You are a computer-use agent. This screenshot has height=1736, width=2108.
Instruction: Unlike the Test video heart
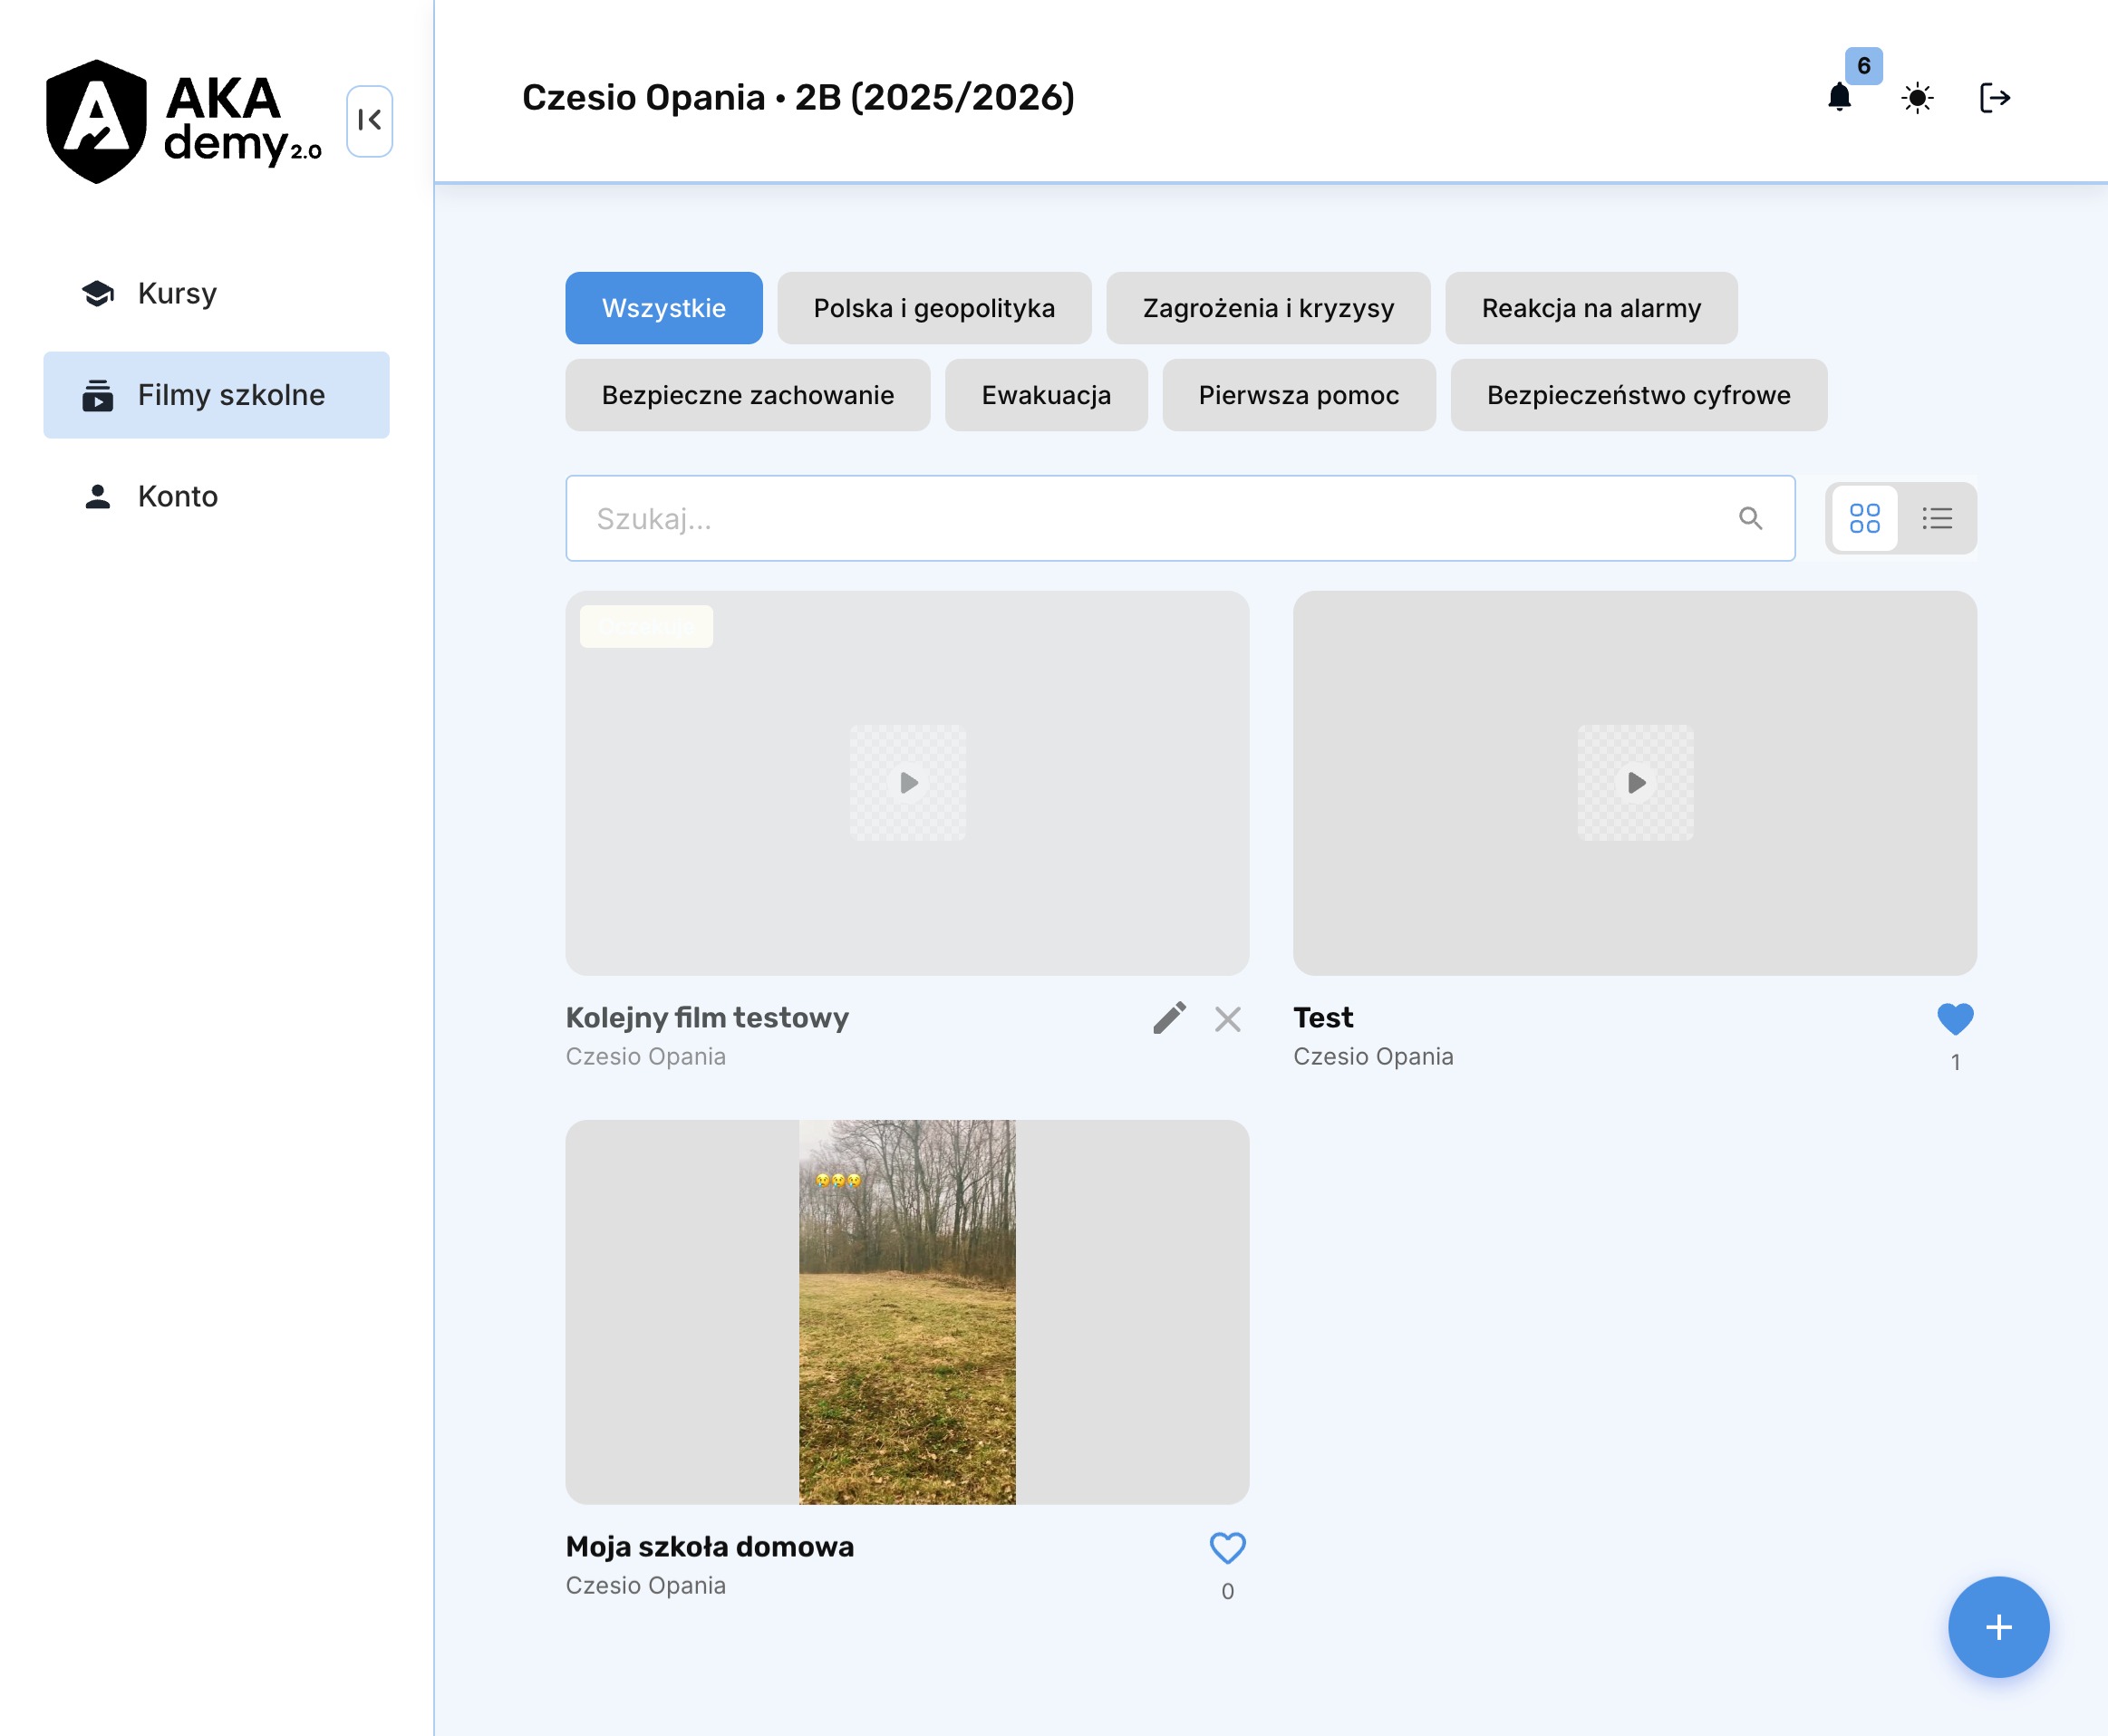[x=1954, y=1018]
